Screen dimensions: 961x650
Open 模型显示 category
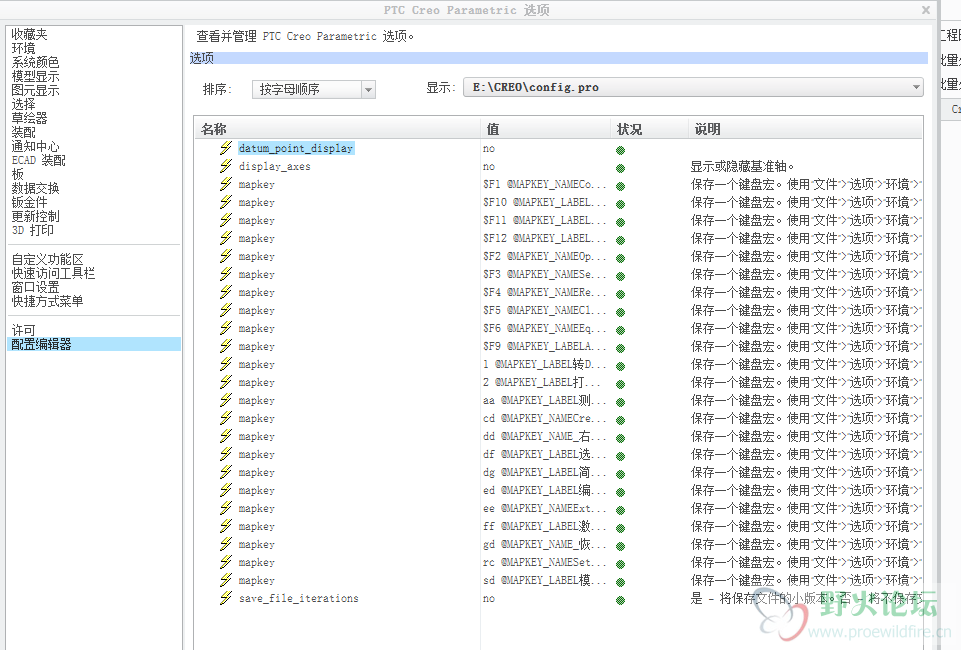click(x=35, y=77)
